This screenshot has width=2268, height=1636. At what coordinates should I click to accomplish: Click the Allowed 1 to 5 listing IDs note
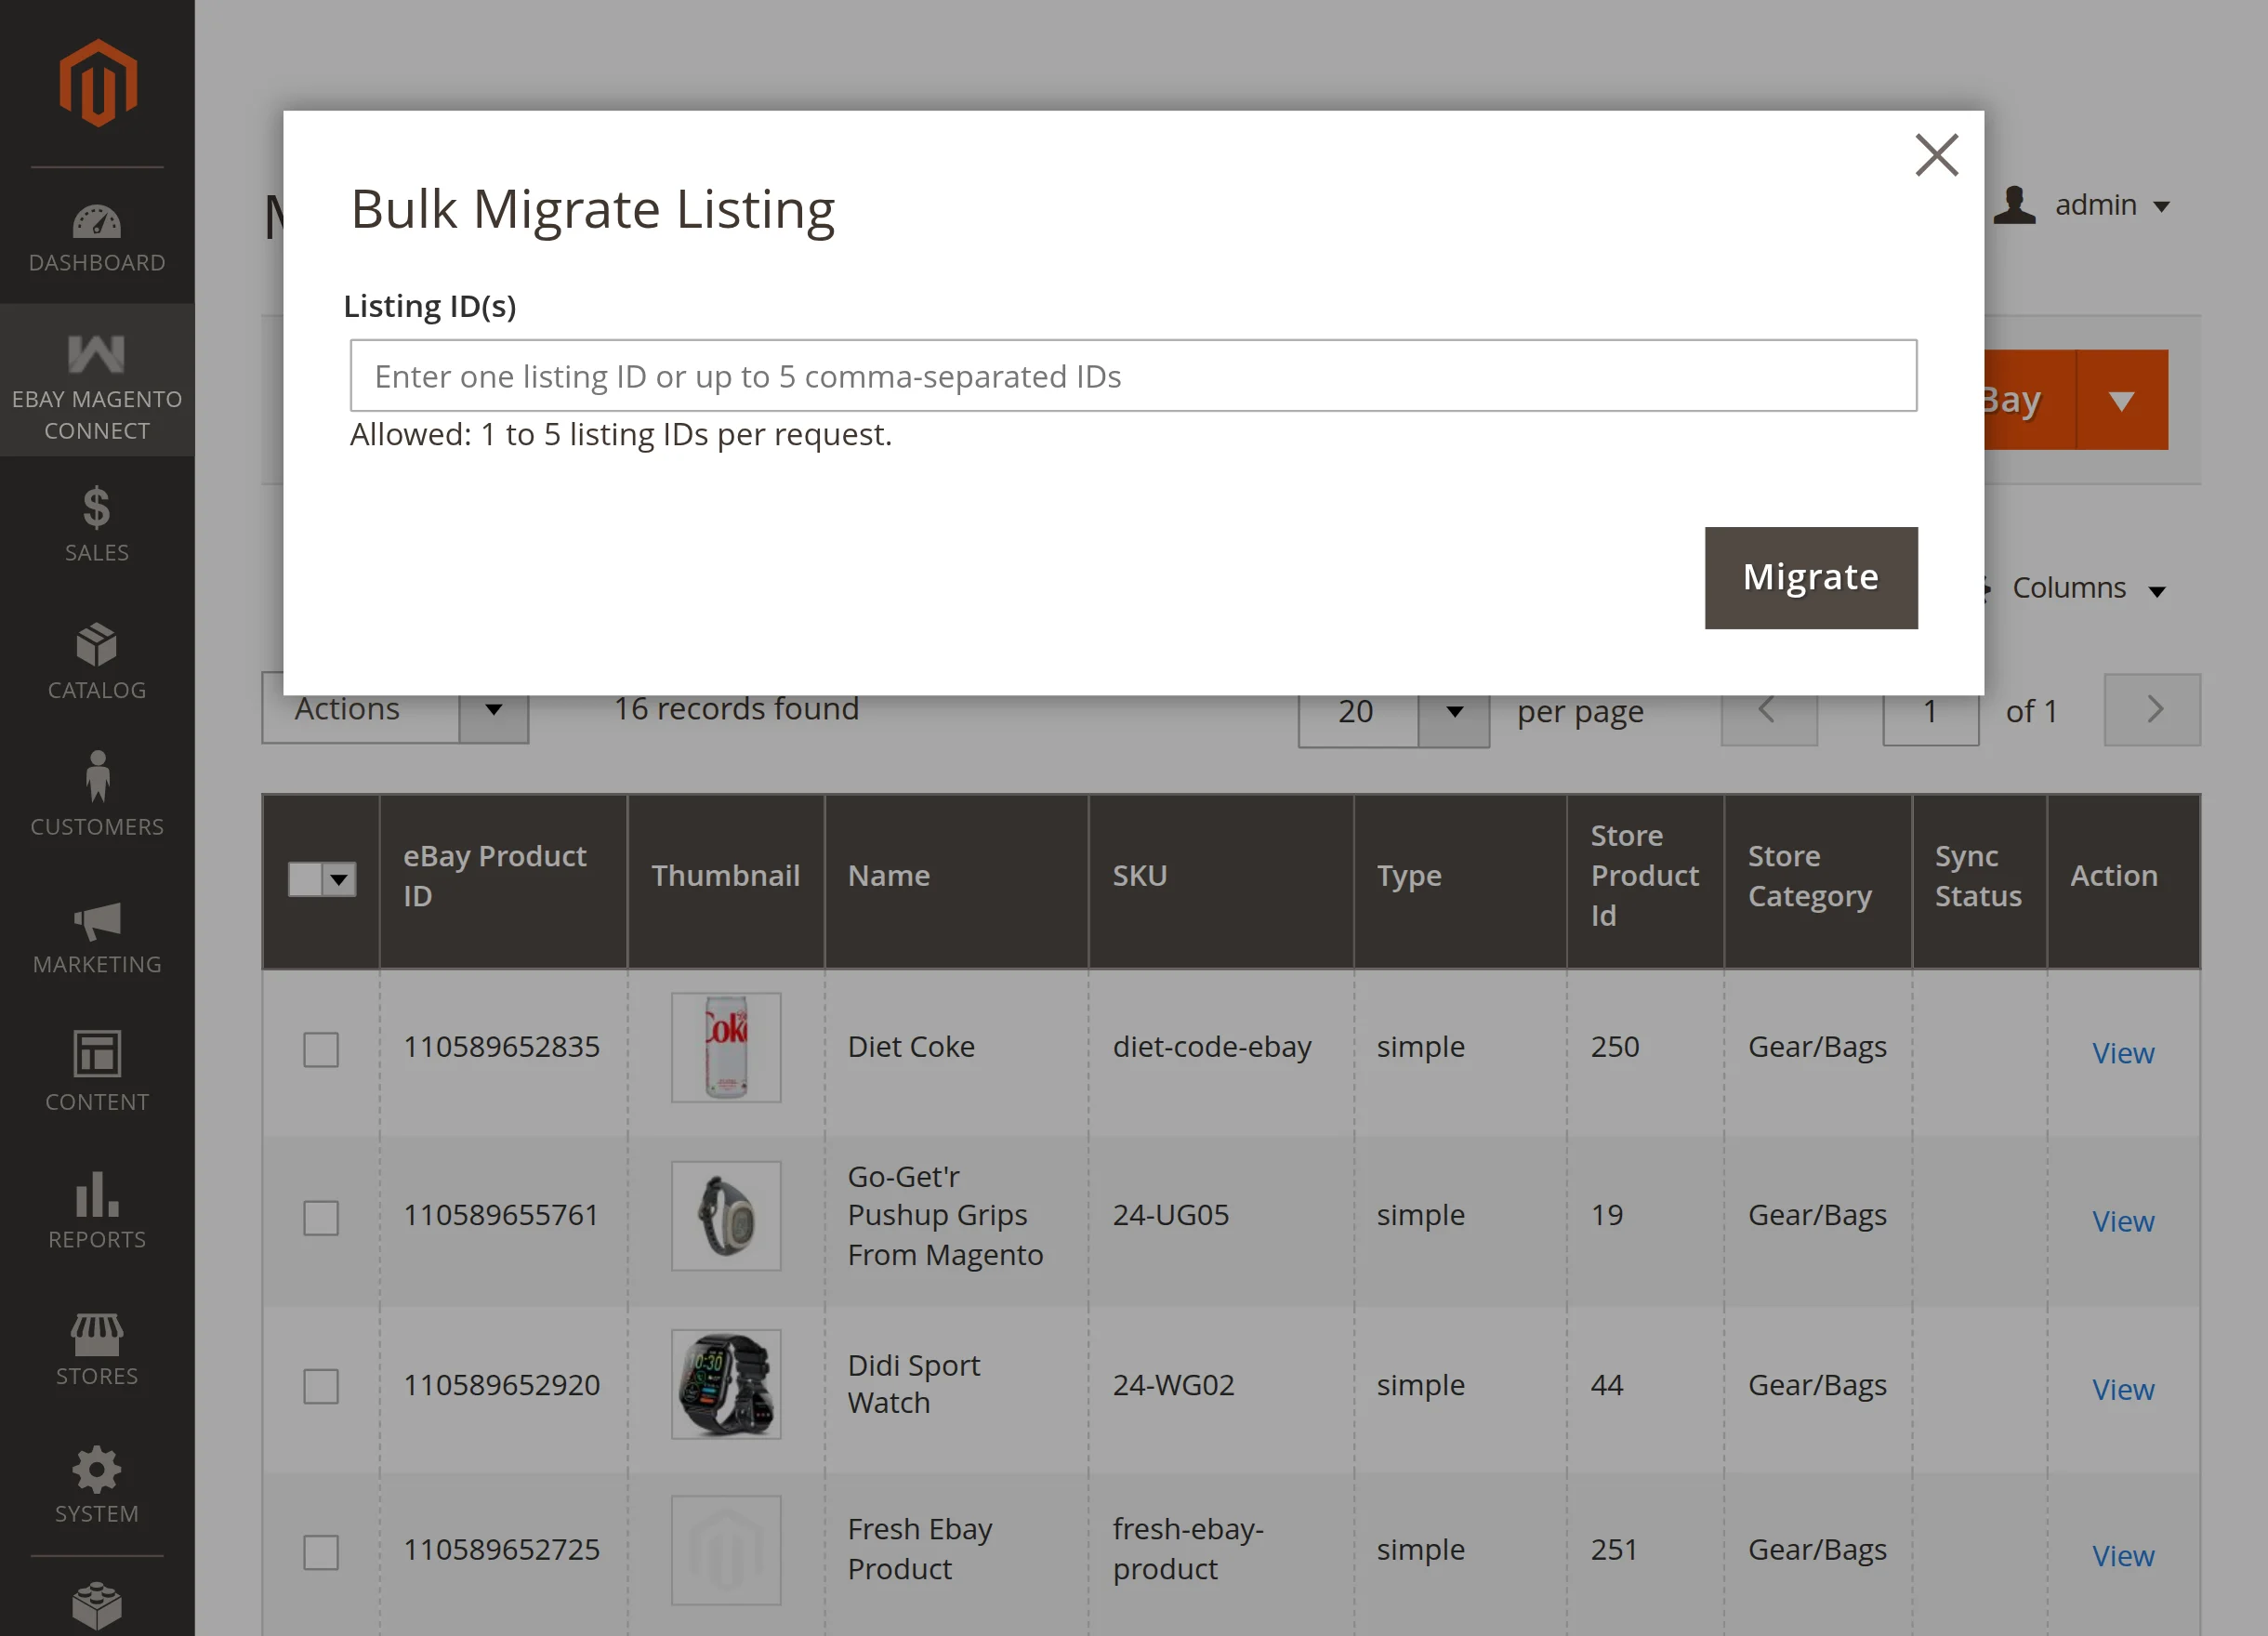(x=620, y=435)
